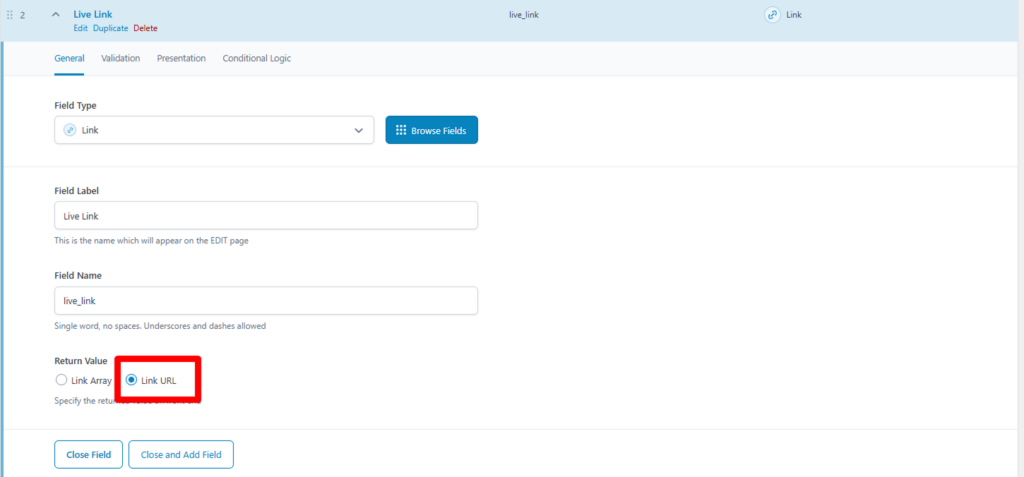Open the Conditional Logic tab
Screen dimensions: 1024x477
coord(257,58)
